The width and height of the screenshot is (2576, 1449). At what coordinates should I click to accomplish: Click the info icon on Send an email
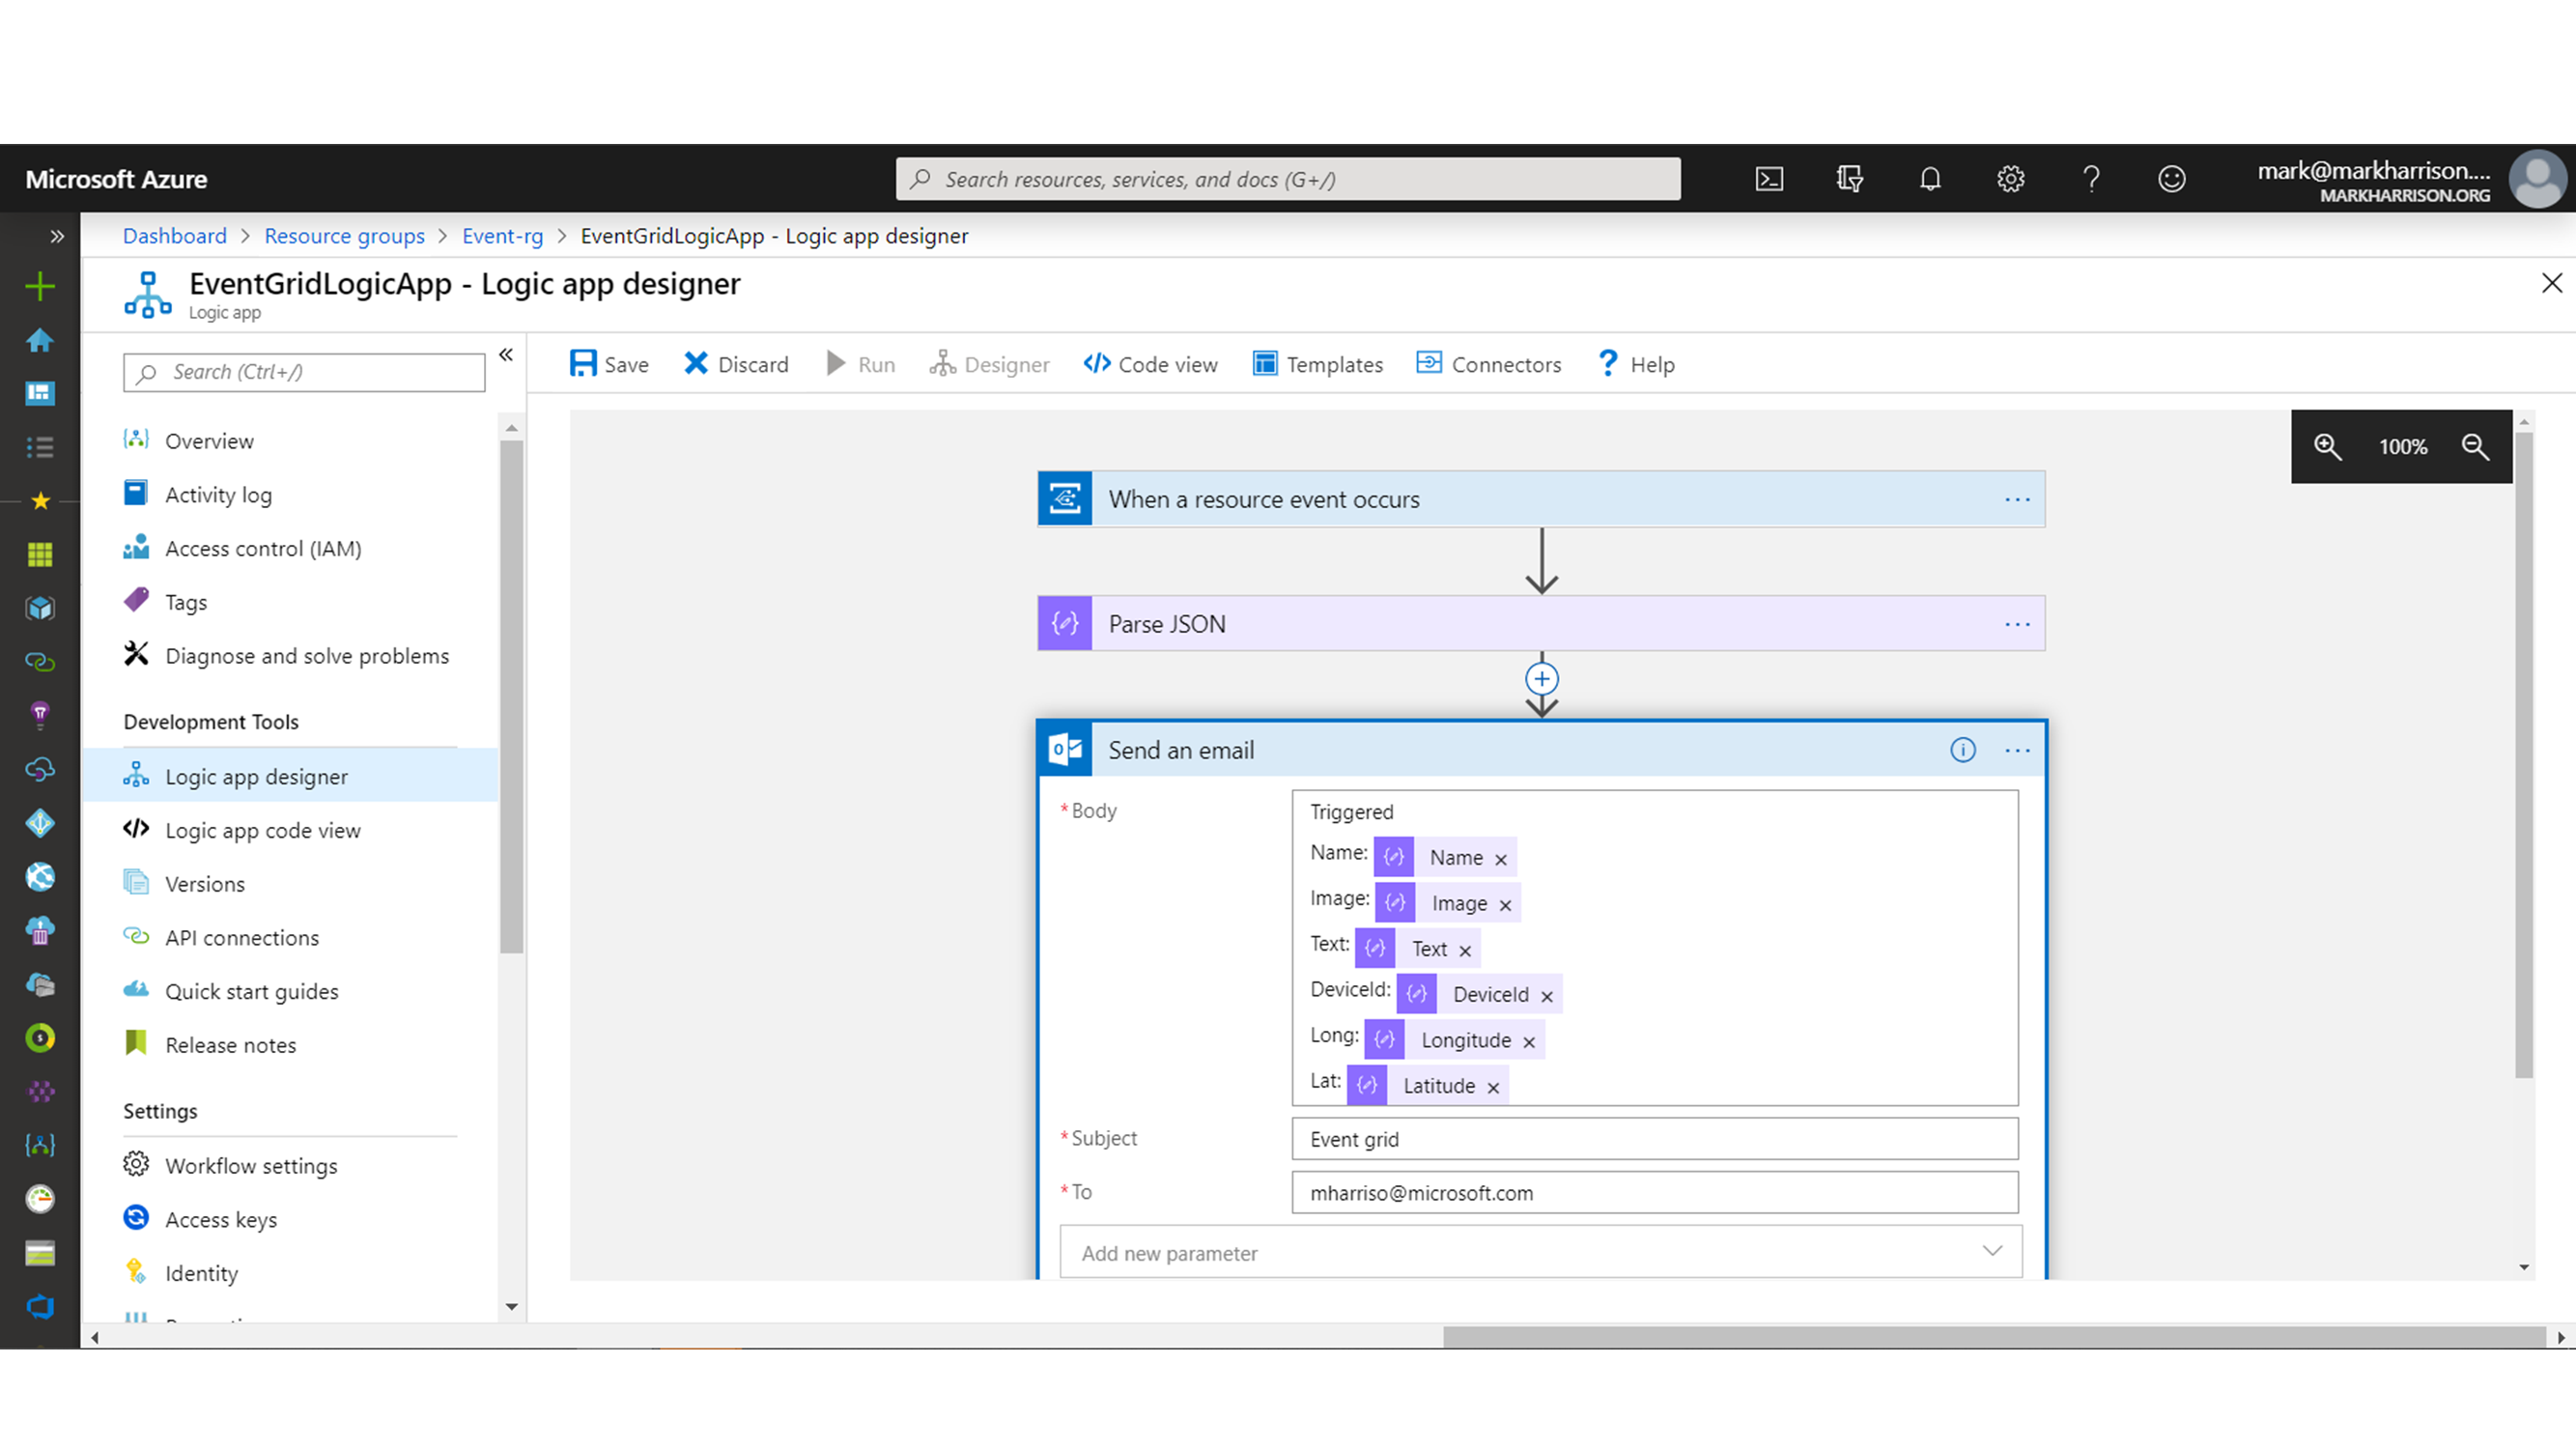[1962, 750]
